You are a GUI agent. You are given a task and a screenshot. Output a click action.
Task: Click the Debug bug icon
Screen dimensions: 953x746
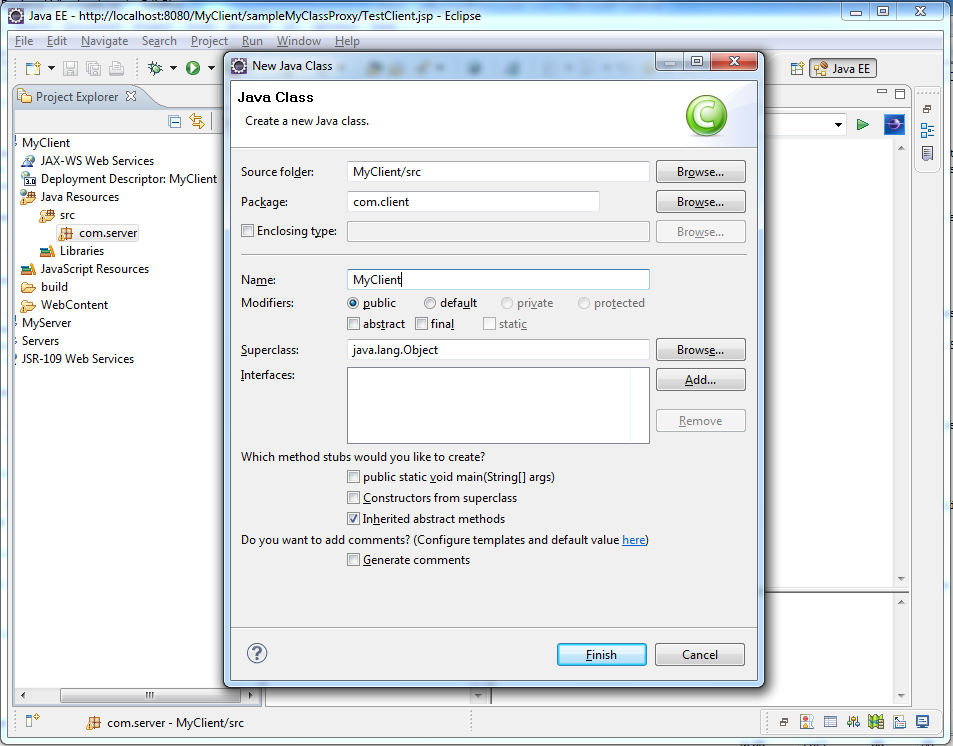(156, 68)
